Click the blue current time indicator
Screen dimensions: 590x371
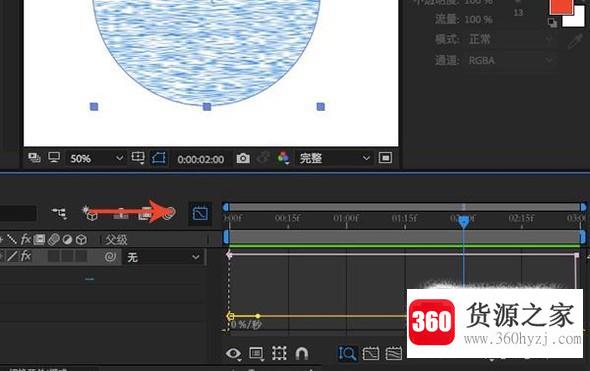(464, 222)
